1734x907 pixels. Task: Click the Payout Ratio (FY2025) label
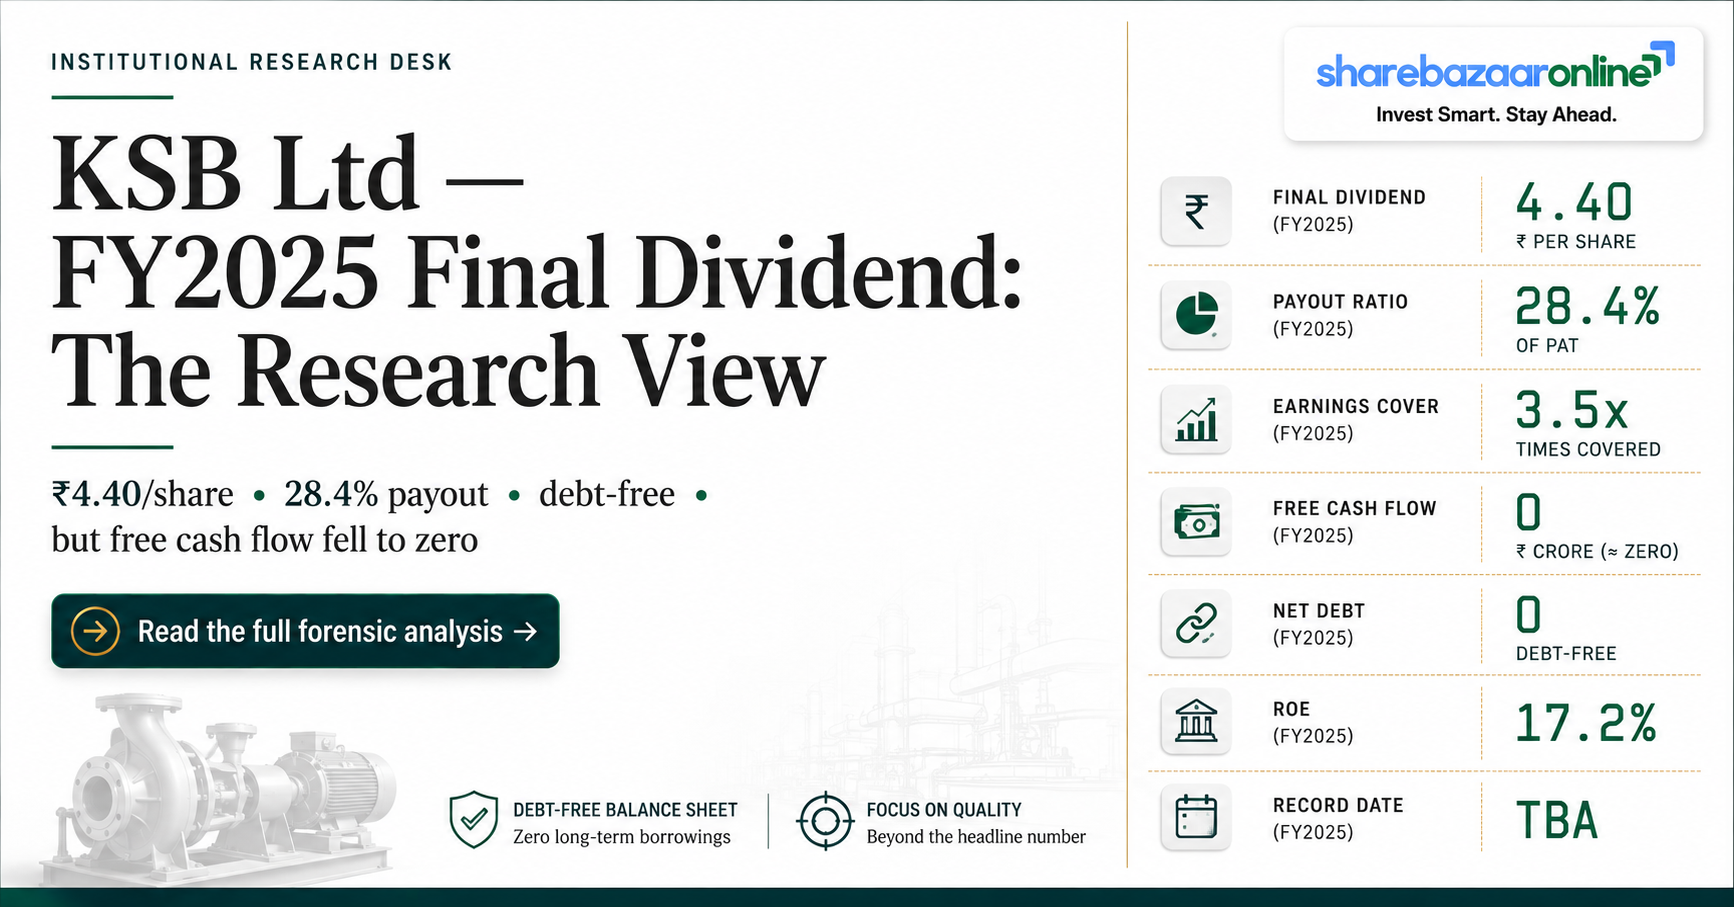[x=1340, y=315]
